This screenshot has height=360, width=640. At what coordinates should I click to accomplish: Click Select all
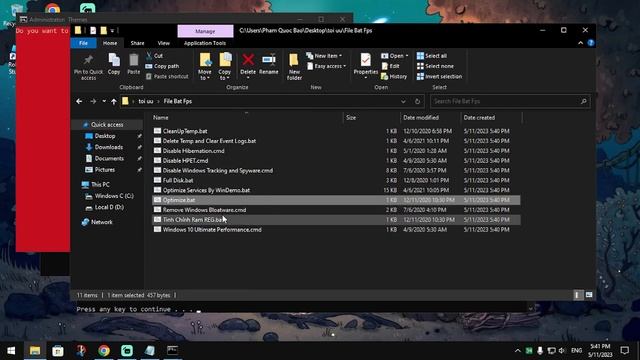(431, 56)
